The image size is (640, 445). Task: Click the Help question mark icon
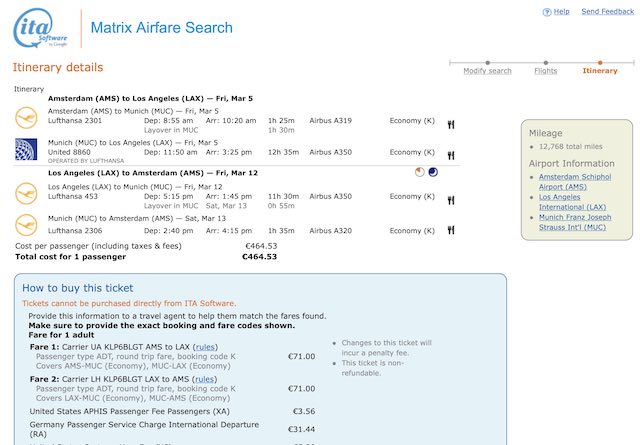547,12
